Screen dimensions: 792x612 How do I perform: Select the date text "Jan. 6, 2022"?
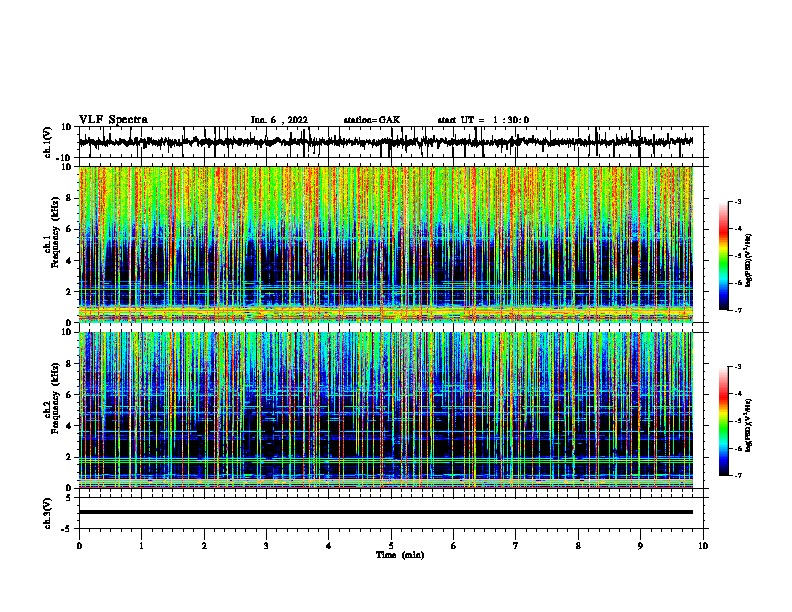[x=279, y=120]
